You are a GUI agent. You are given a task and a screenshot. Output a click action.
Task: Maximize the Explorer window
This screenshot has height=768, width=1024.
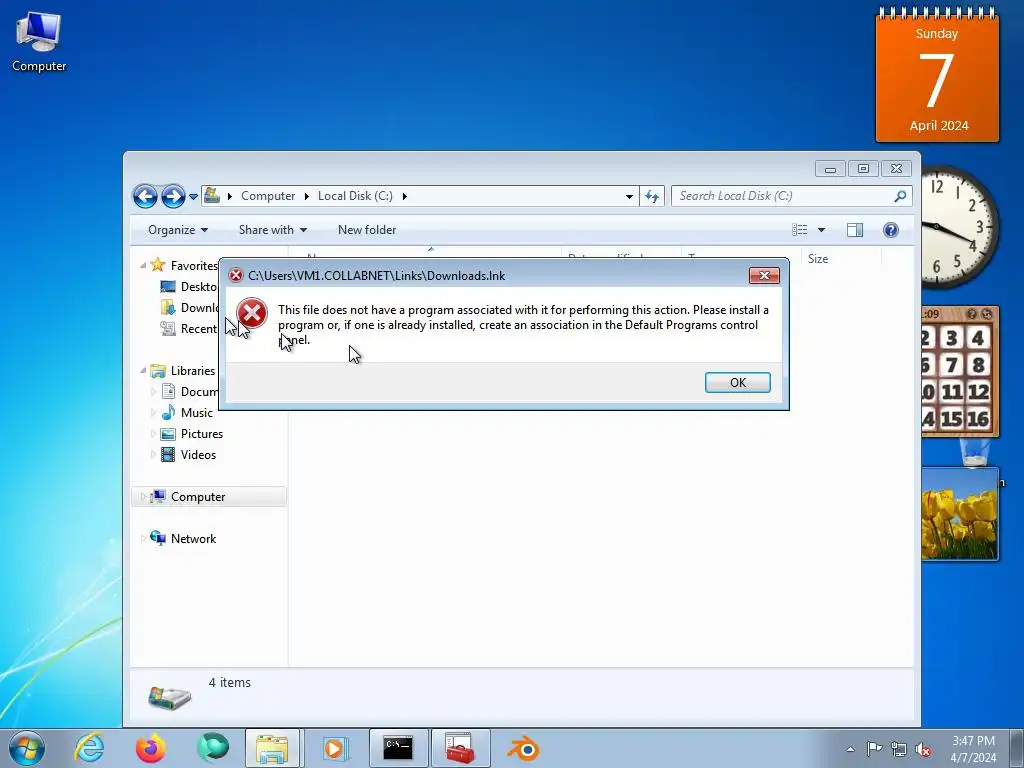[863, 169]
